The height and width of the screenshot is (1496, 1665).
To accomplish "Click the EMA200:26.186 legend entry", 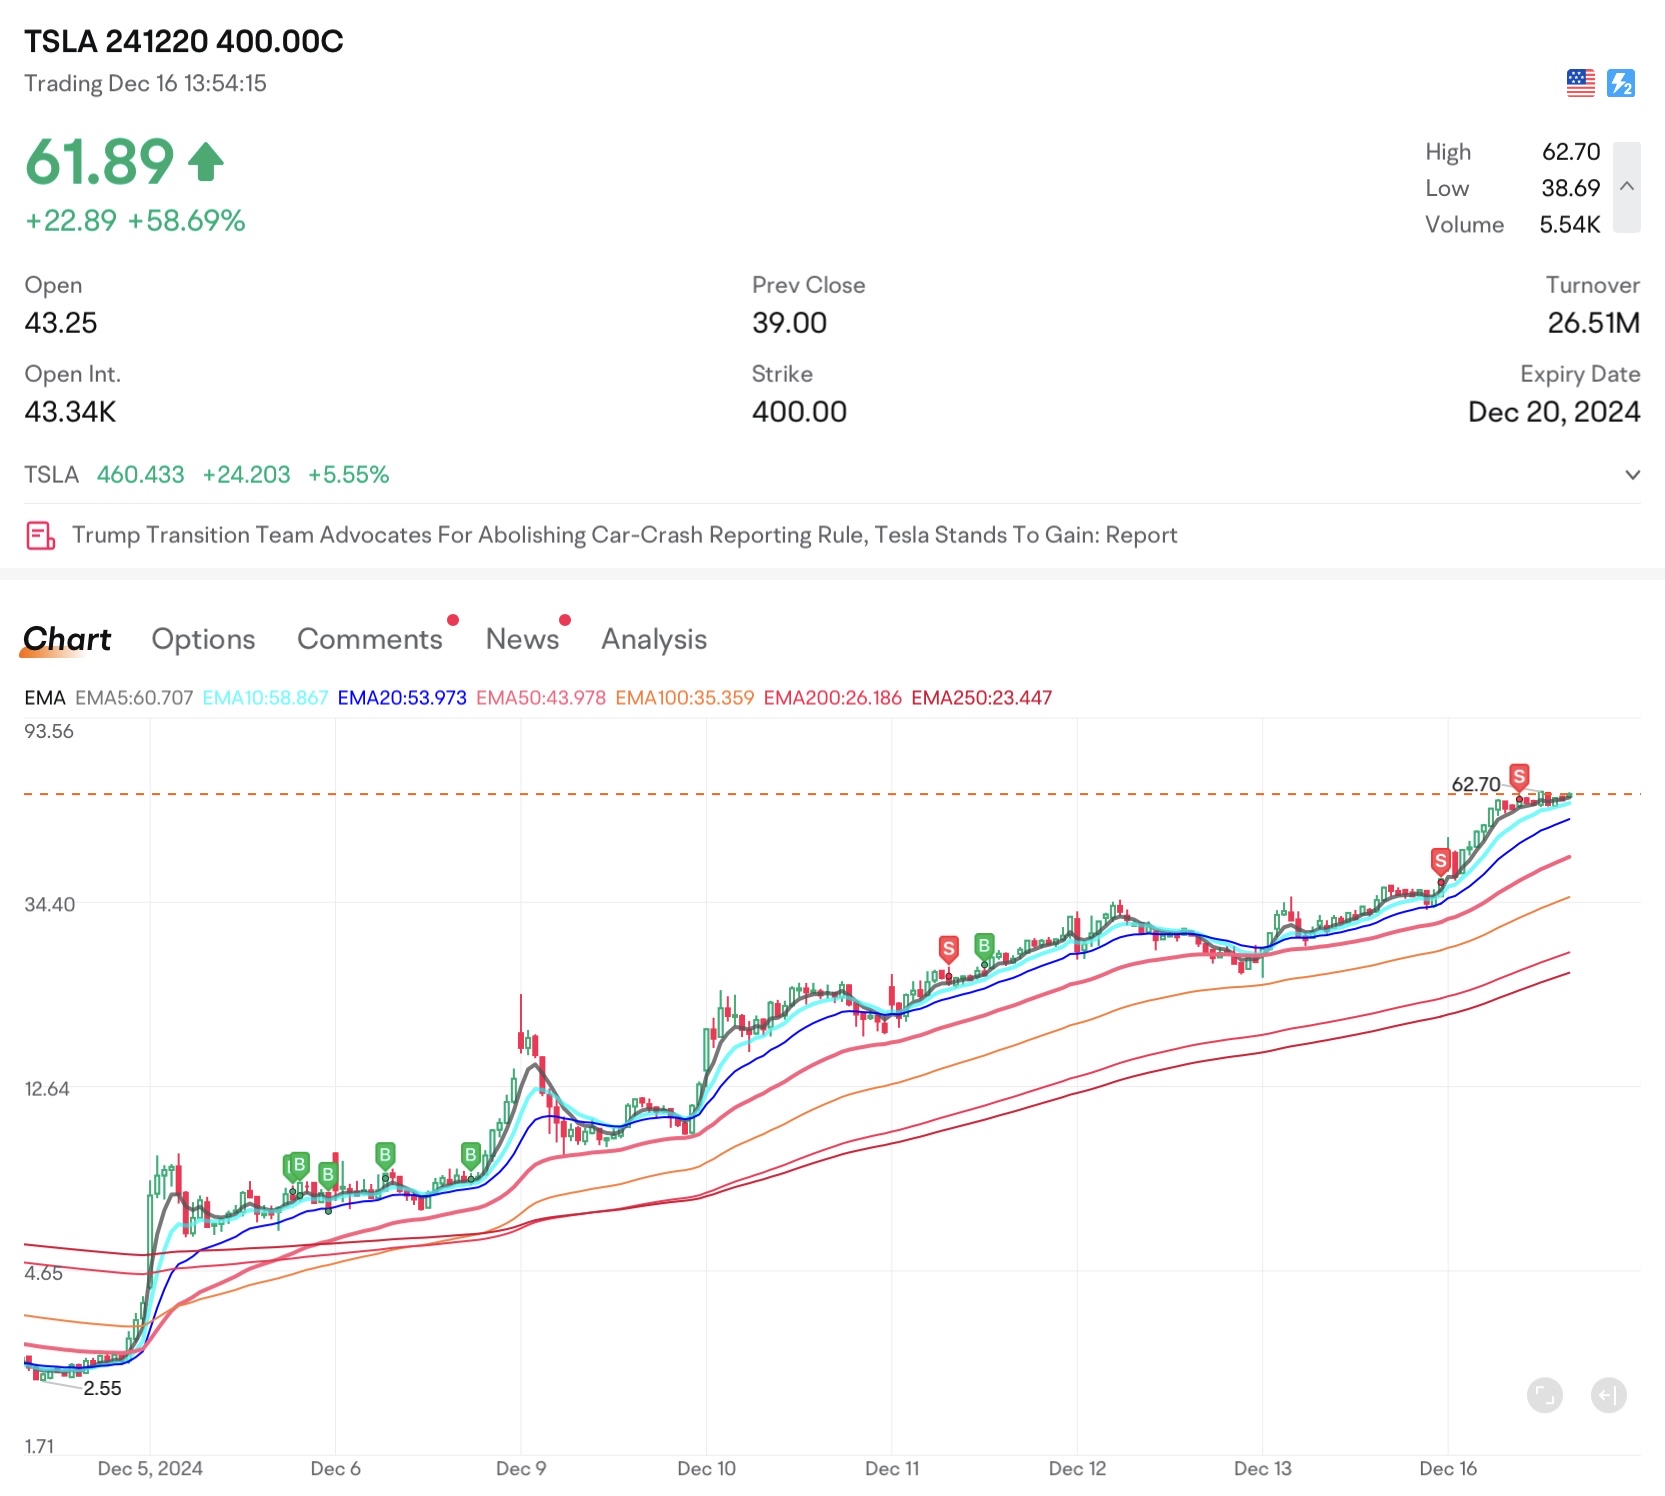I will [833, 698].
